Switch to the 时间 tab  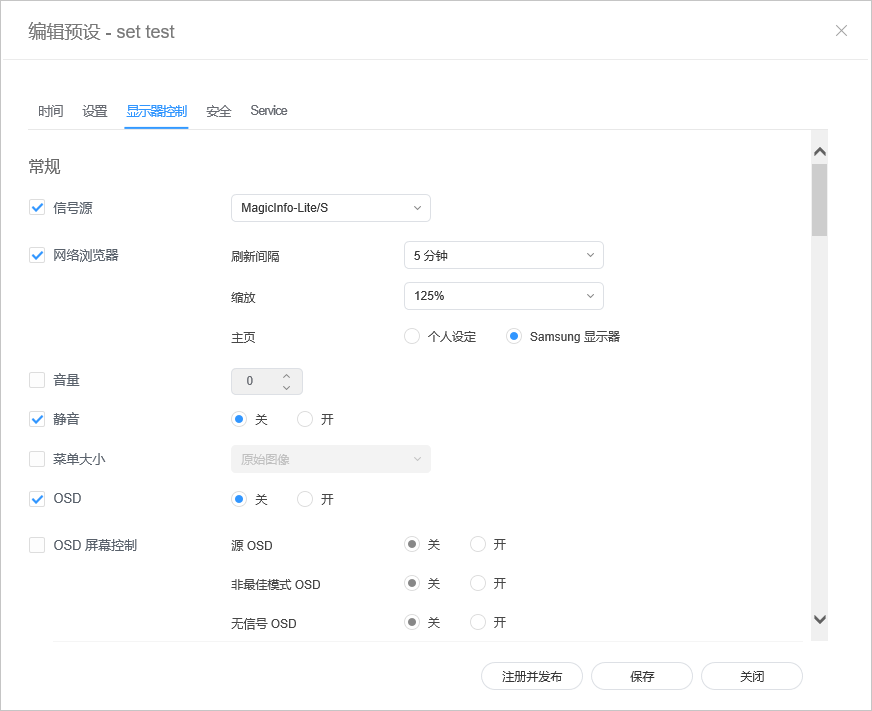point(51,111)
